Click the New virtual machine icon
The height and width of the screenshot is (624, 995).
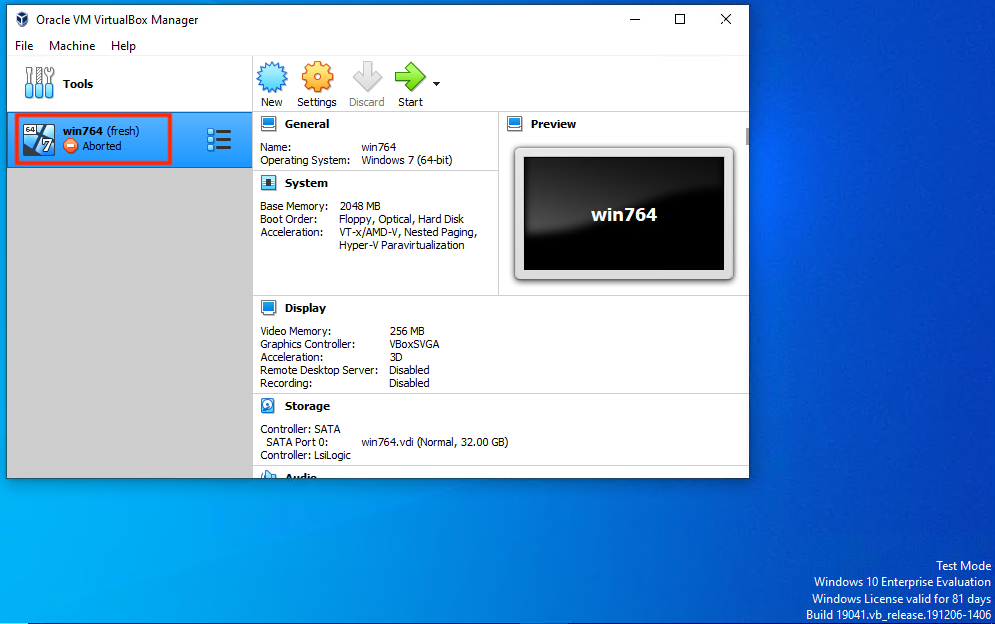click(x=272, y=77)
